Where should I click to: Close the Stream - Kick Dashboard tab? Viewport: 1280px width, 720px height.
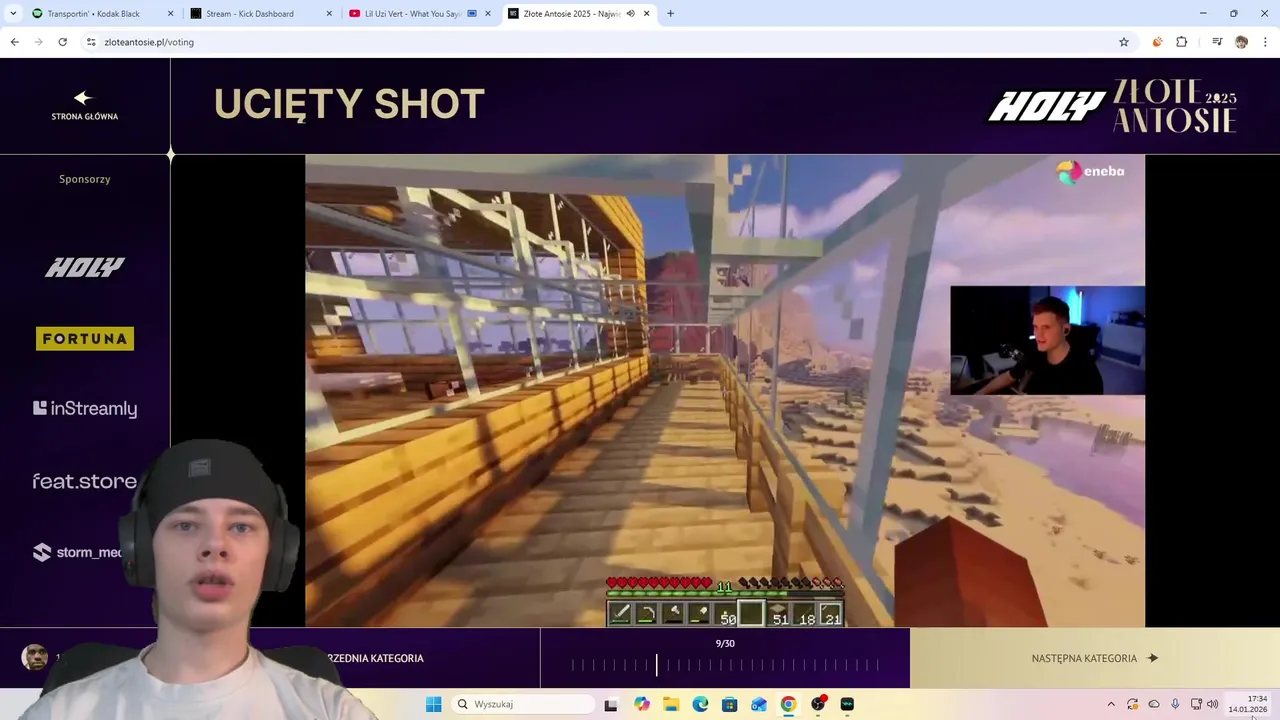(330, 14)
